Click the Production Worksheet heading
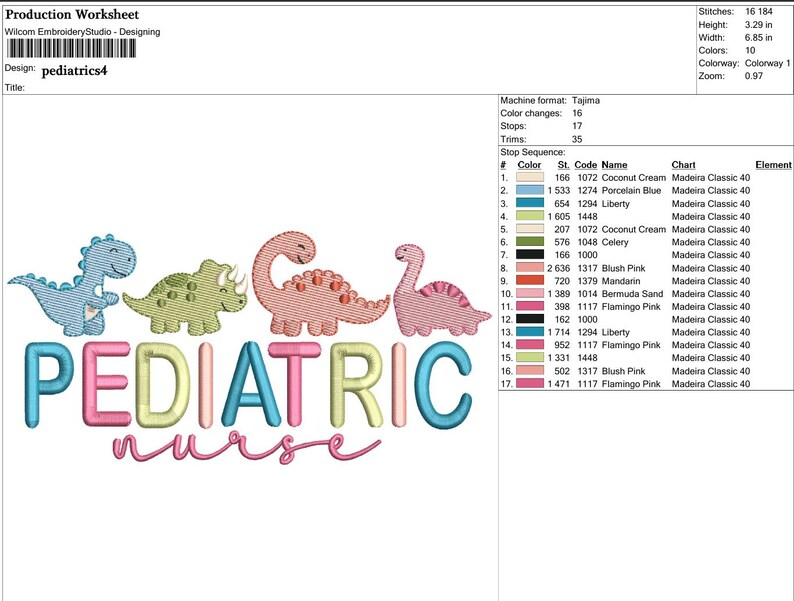Viewport: 794px width, 601px height. pos(72,14)
